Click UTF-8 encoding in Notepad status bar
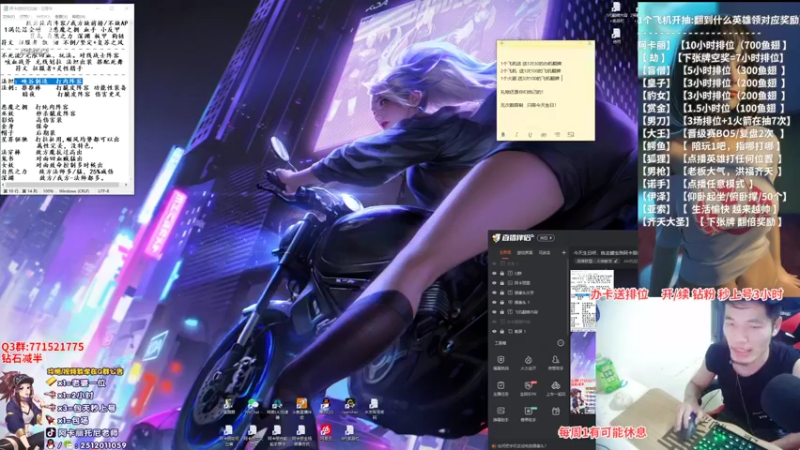The width and height of the screenshot is (800, 450). (x=104, y=191)
